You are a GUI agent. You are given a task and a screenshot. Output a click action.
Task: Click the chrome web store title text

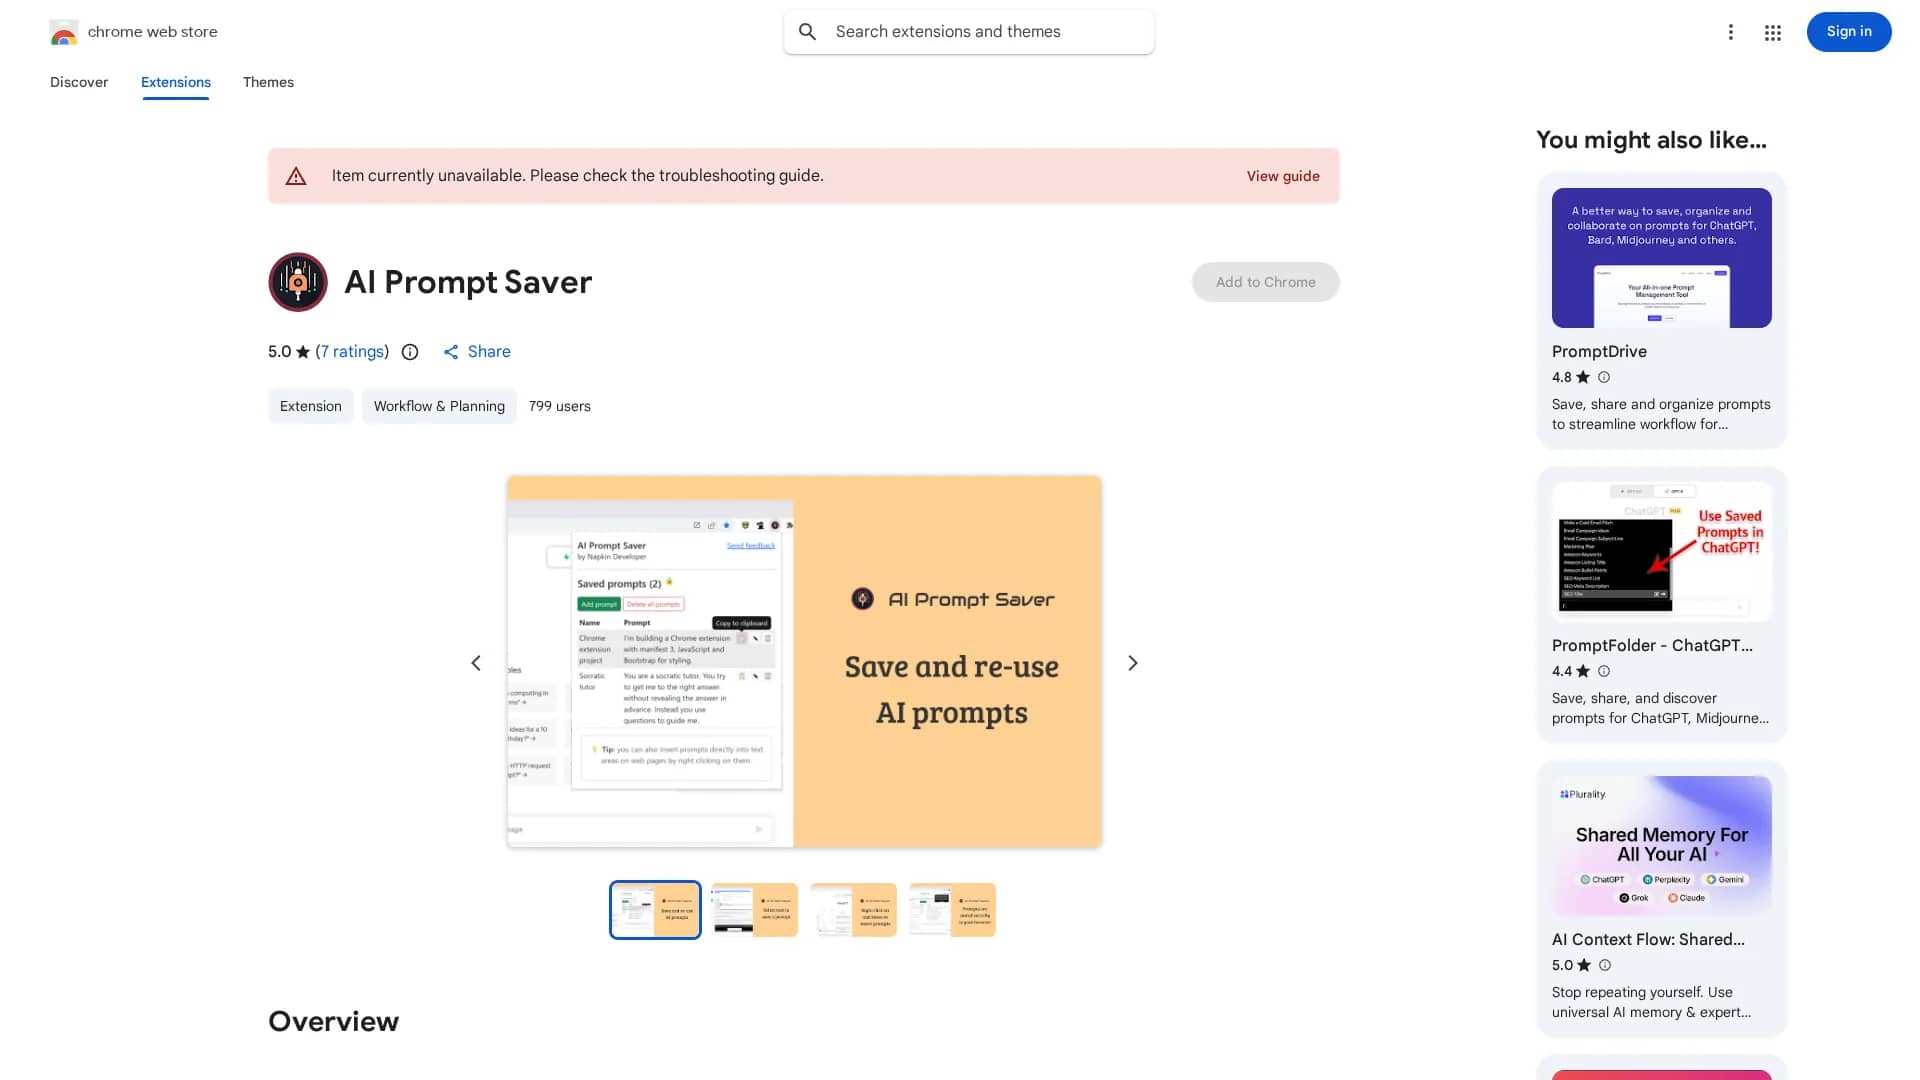tap(153, 32)
